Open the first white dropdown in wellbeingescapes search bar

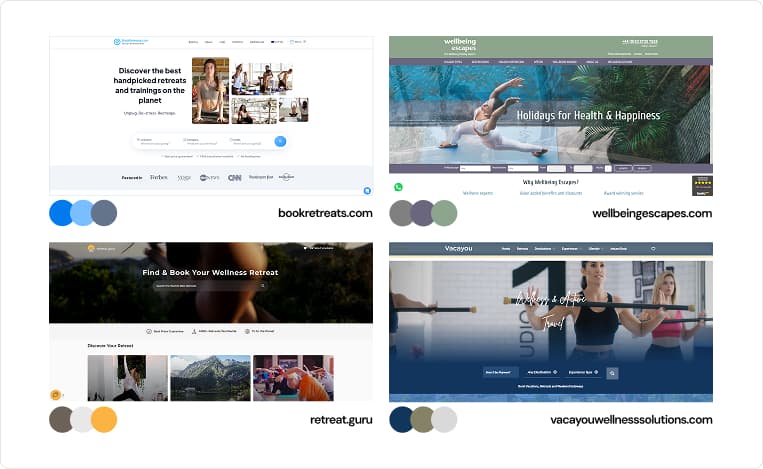point(475,168)
